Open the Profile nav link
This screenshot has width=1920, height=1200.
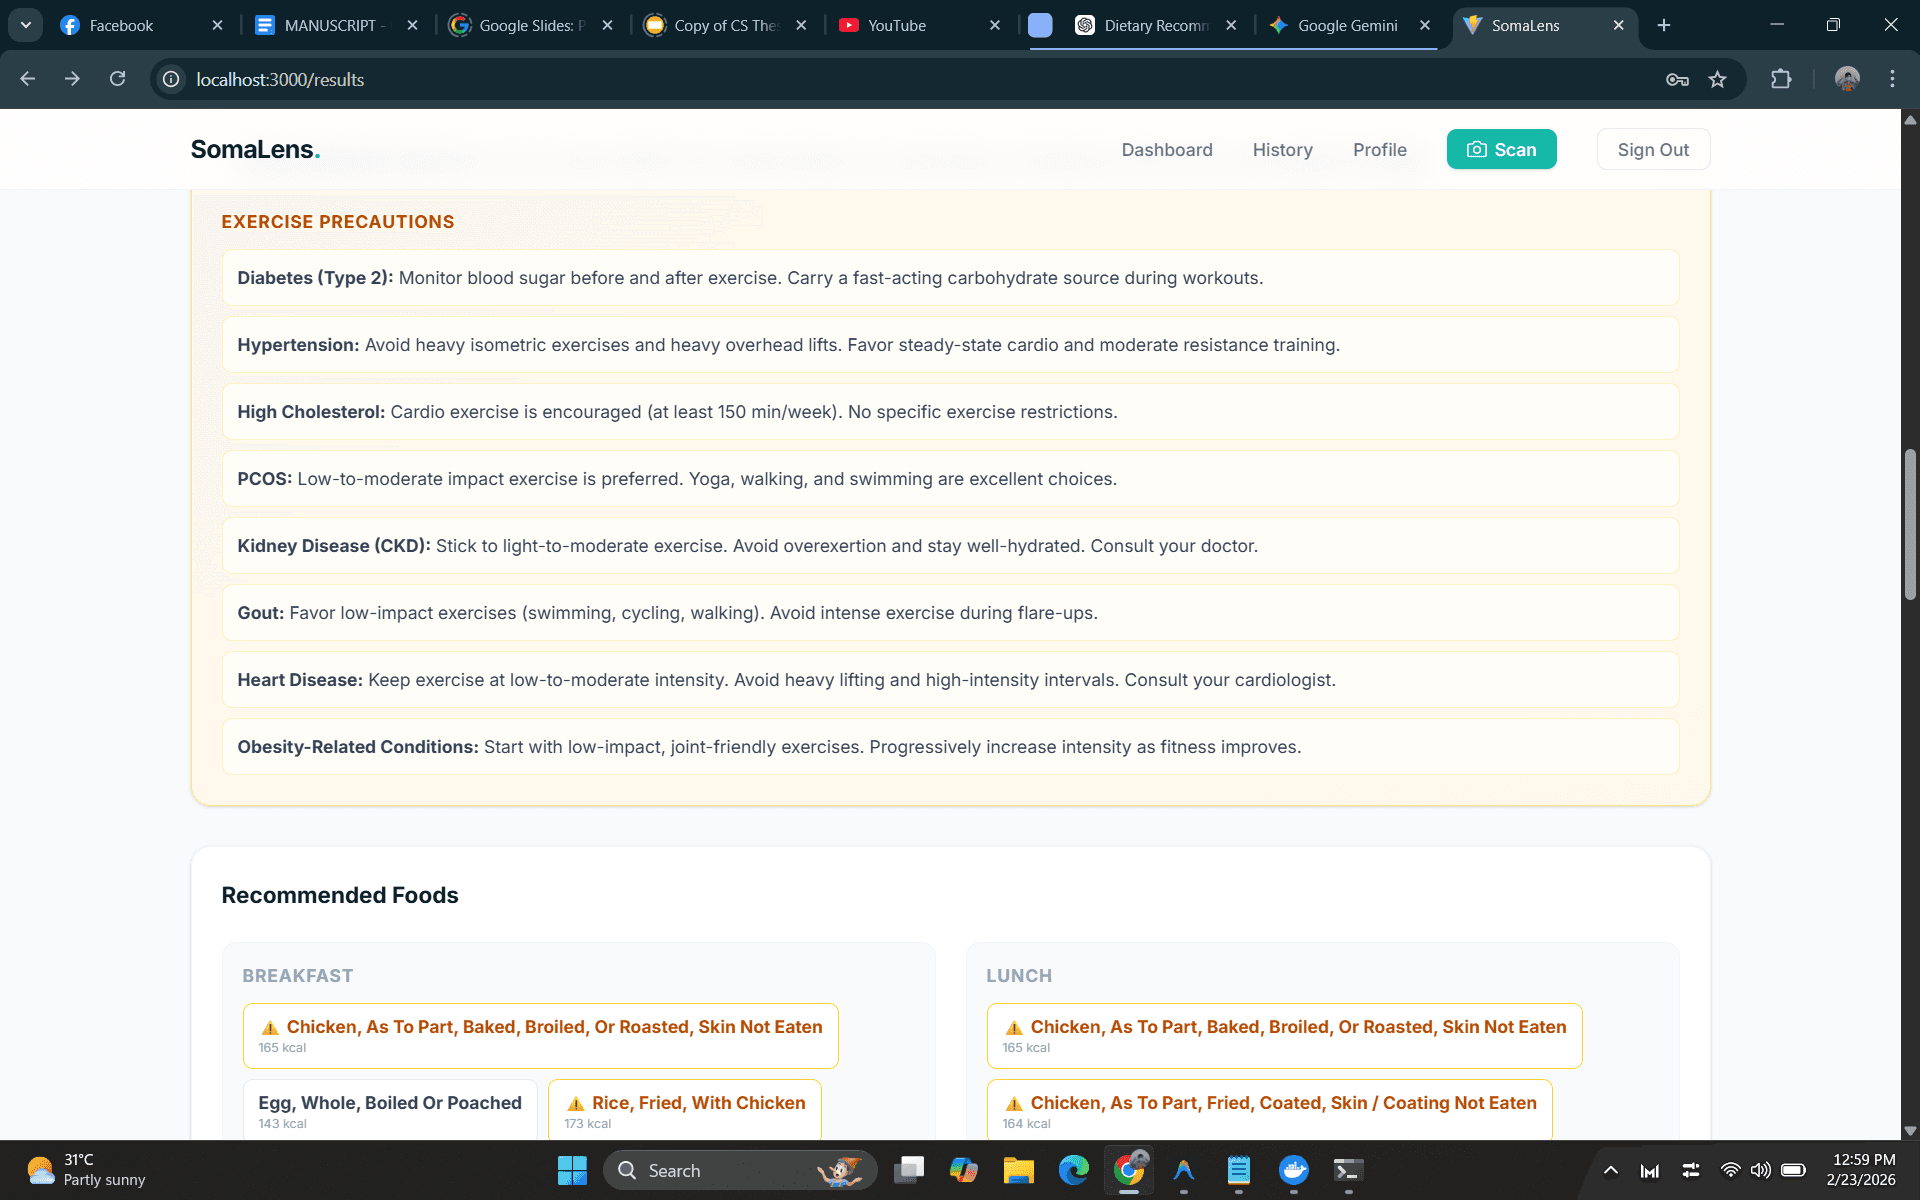click(1379, 149)
